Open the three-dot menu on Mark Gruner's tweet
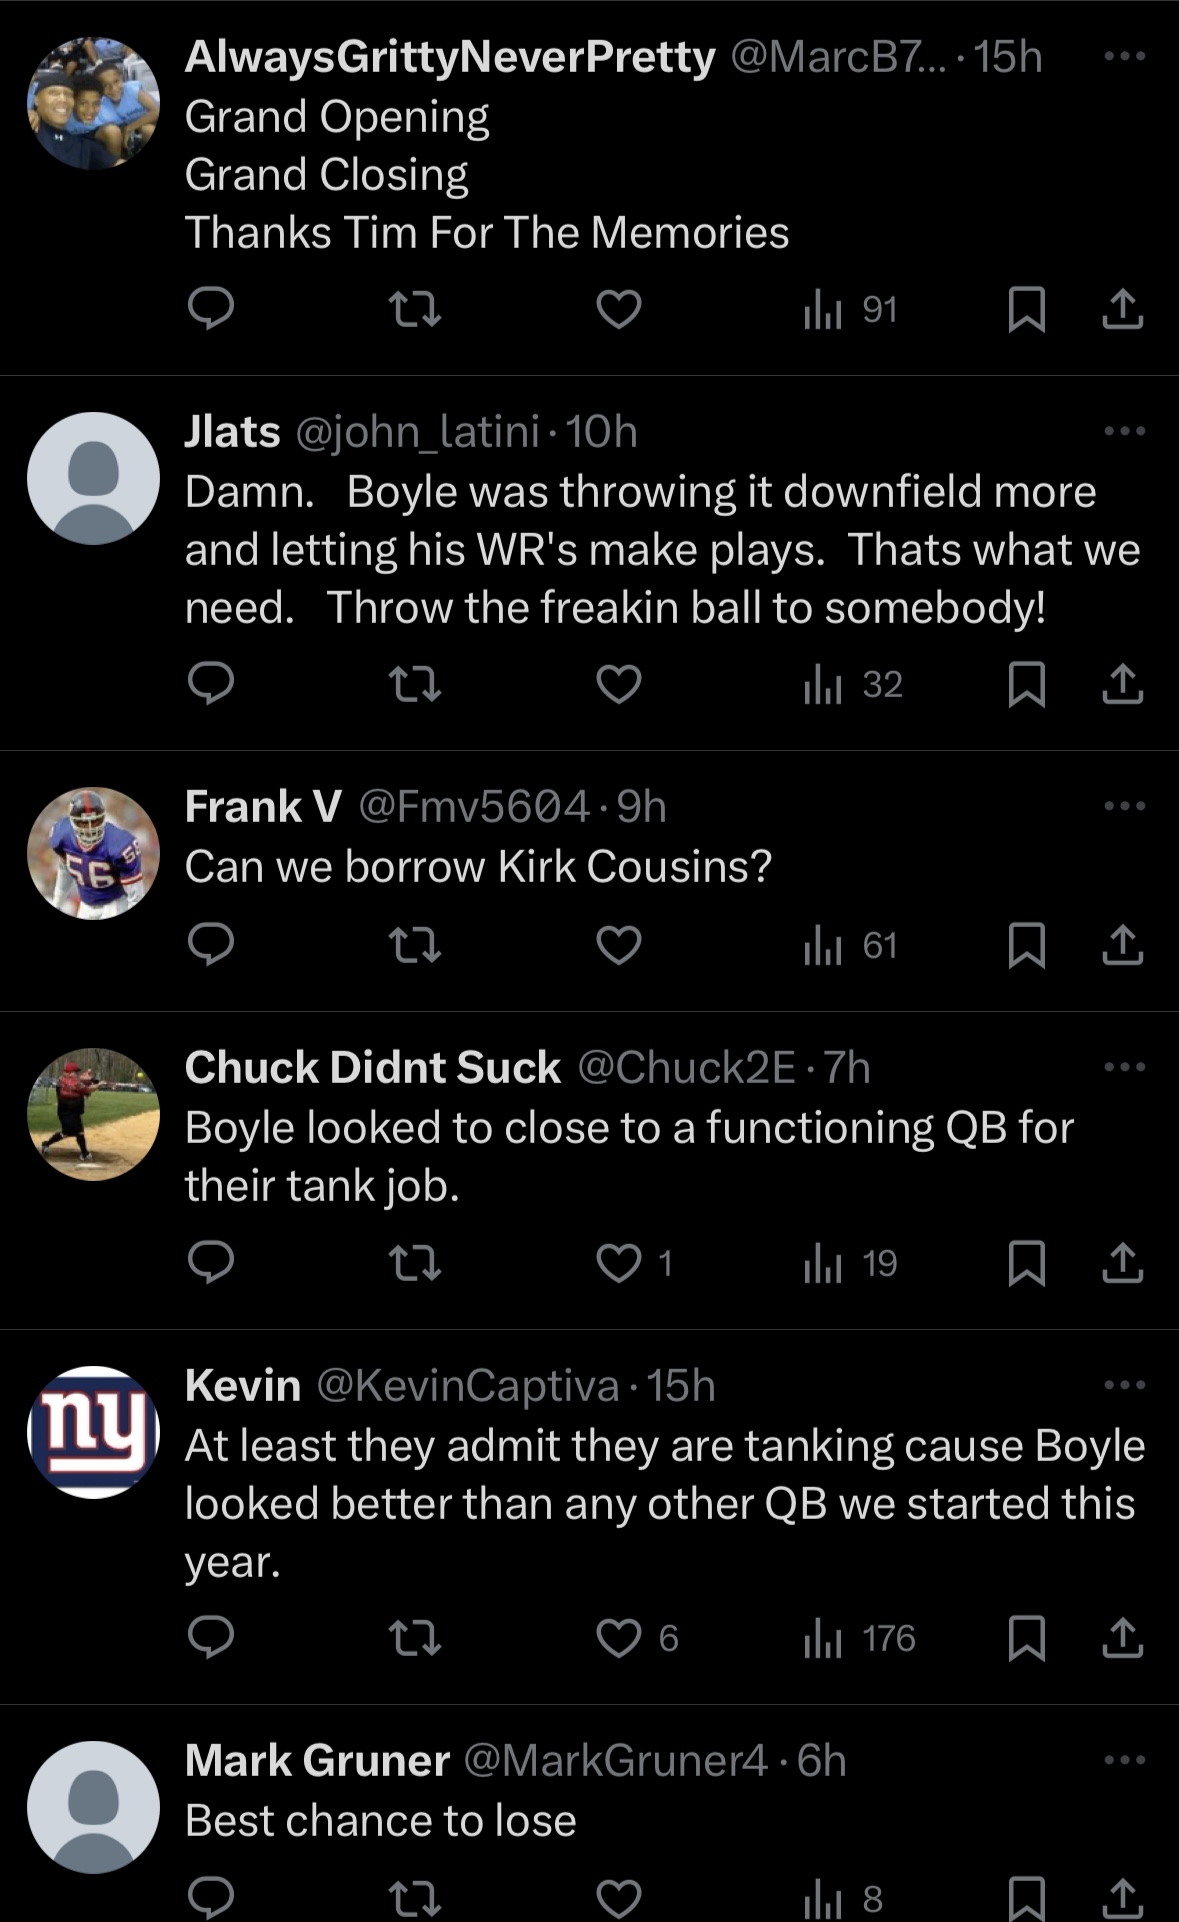 pyautogui.click(x=1125, y=1760)
